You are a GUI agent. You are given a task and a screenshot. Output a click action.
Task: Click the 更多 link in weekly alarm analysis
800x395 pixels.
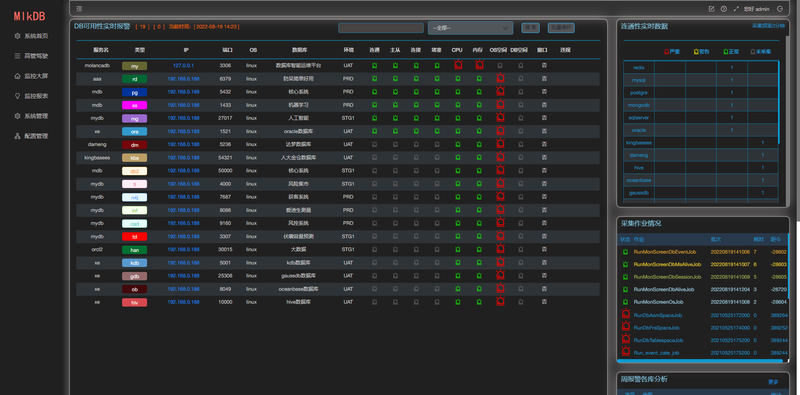(x=773, y=382)
